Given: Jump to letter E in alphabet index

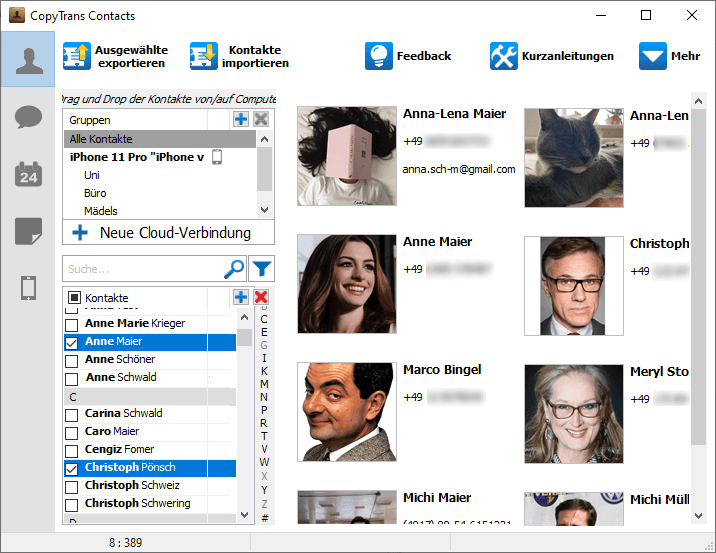Looking at the screenshot, I should coord(264,332).
